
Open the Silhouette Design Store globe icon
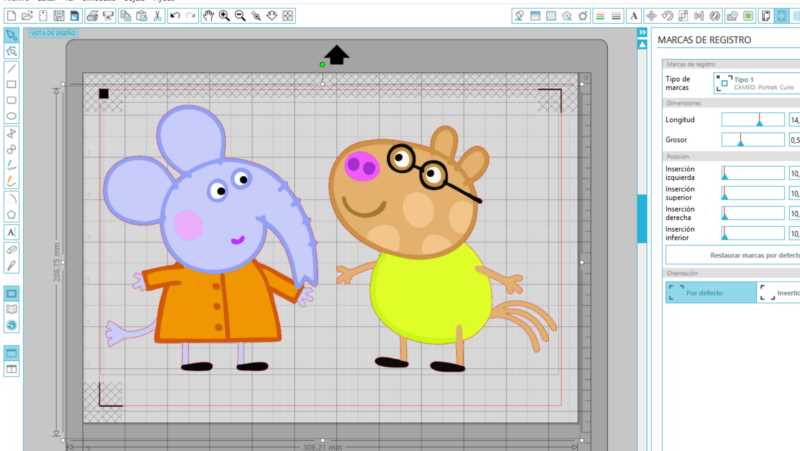[11, 325]
